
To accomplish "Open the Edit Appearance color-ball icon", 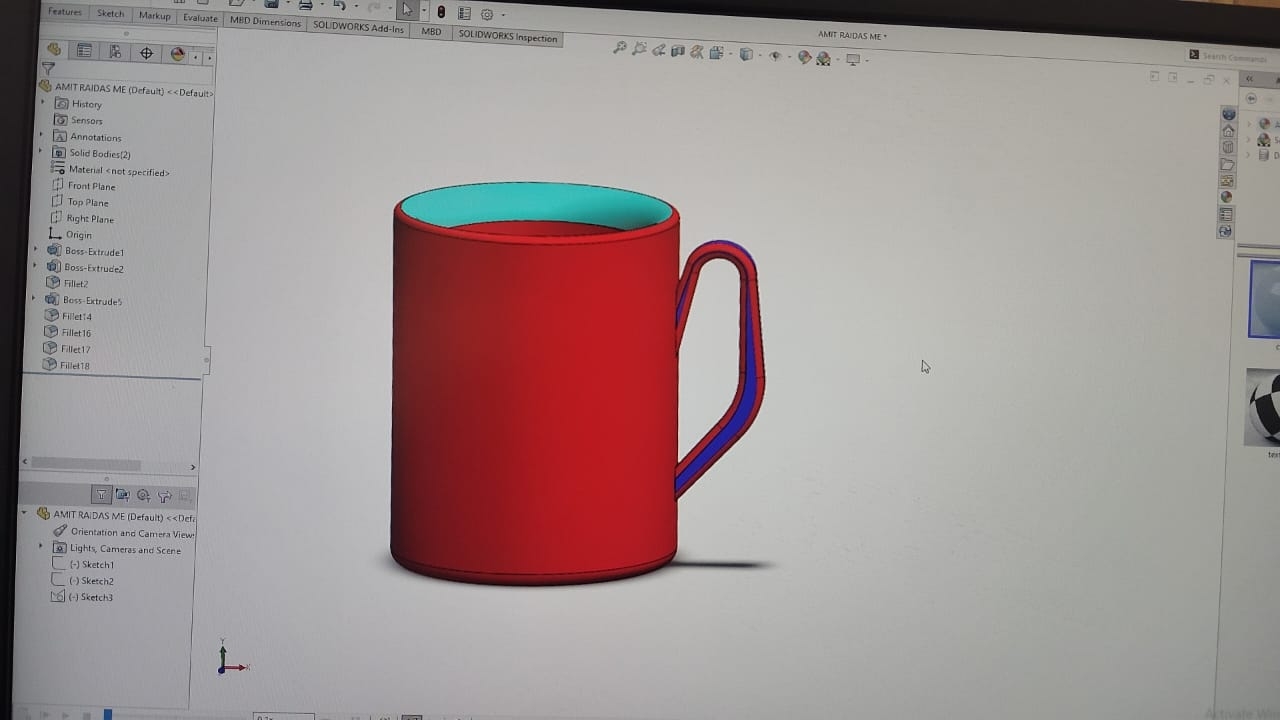I will pyautogui.click(x=804, y=57).
